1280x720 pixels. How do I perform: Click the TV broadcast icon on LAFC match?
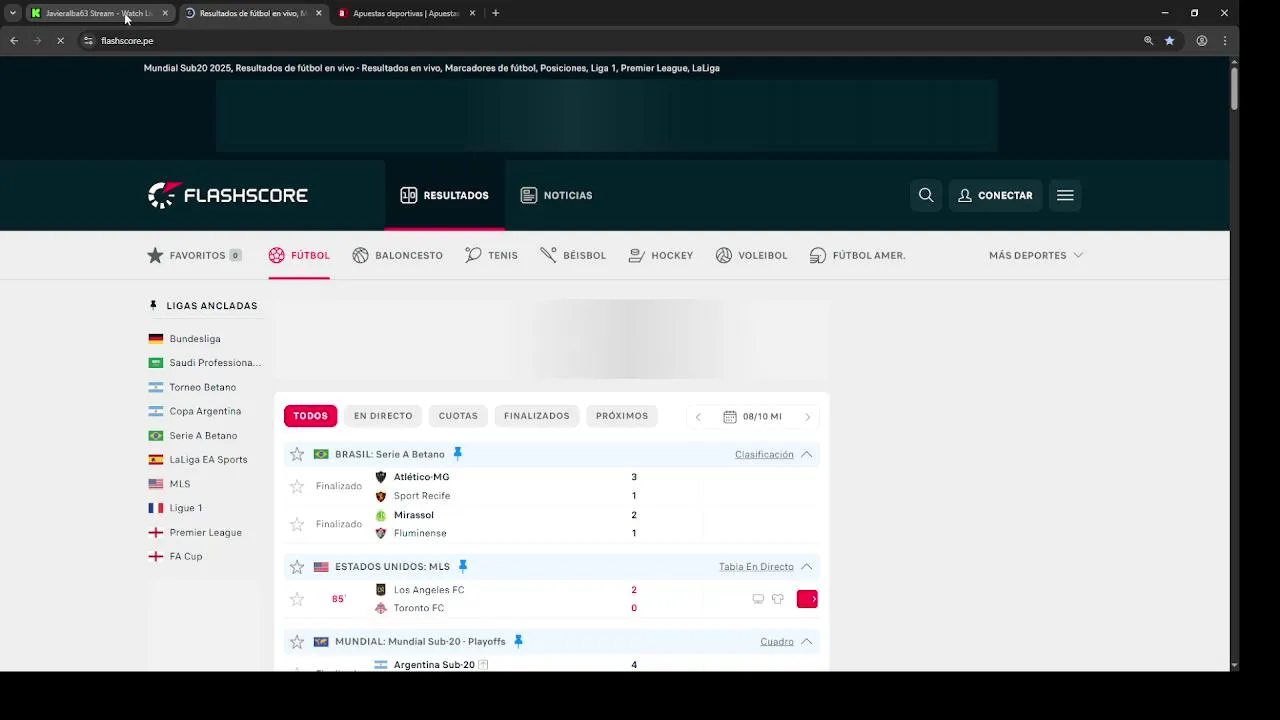(758, 599)
